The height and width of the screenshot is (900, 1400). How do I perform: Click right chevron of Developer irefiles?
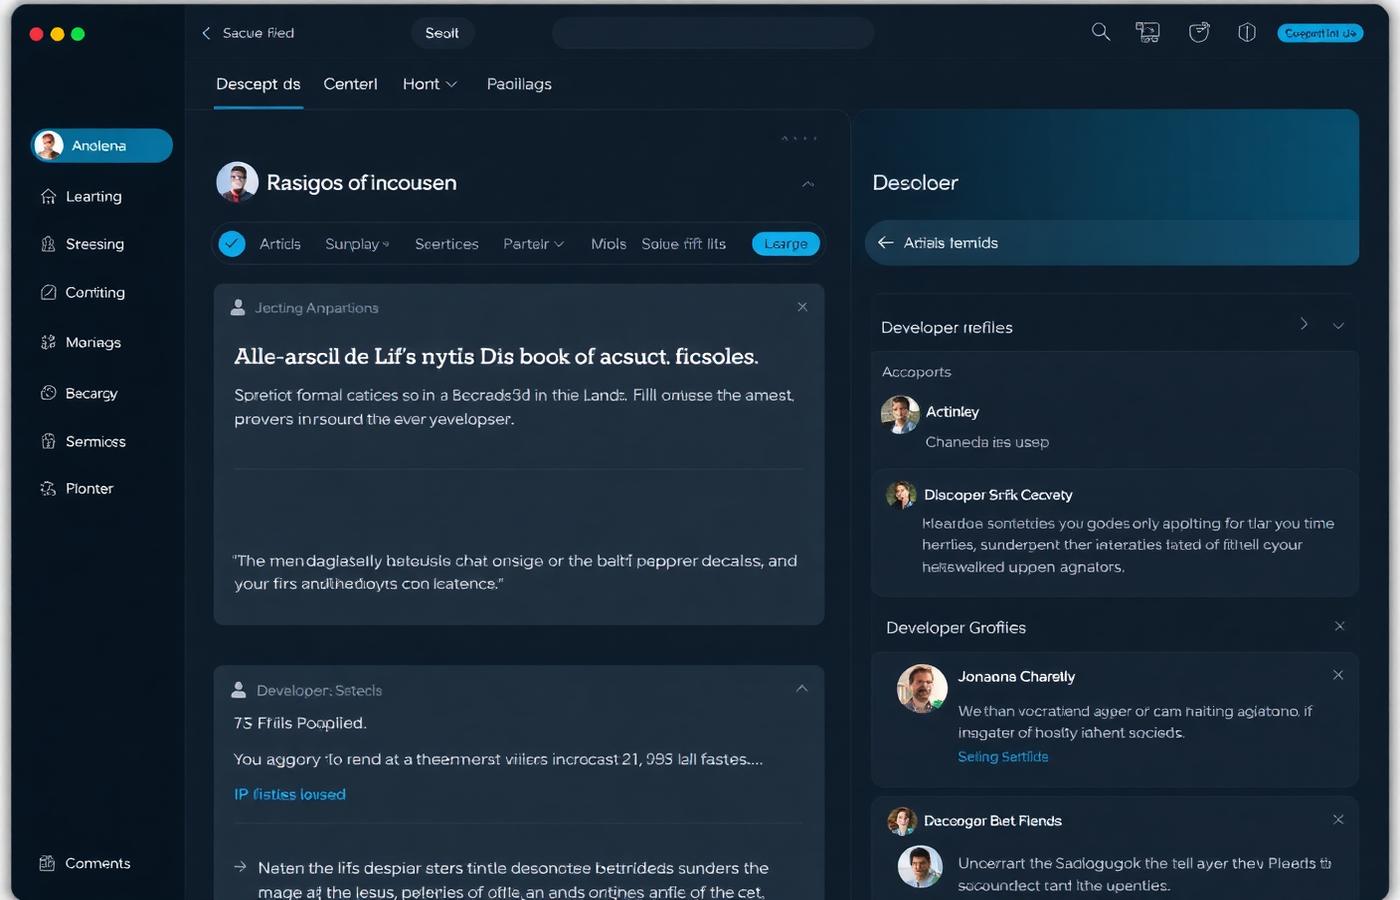pos(1304,324)
